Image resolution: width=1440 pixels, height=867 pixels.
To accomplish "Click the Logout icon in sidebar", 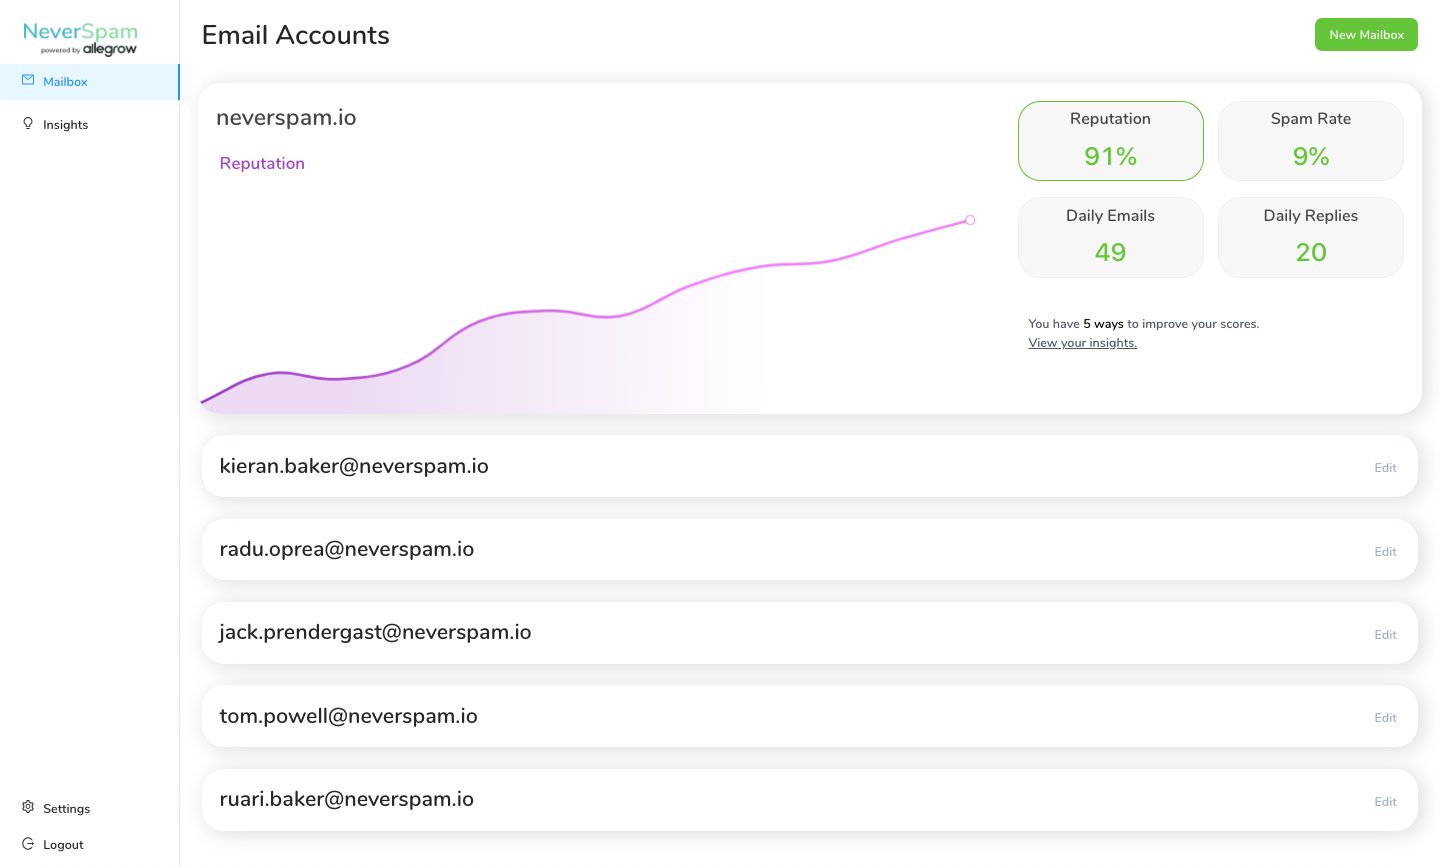I will pyautogui.click(x=28, y=844).
